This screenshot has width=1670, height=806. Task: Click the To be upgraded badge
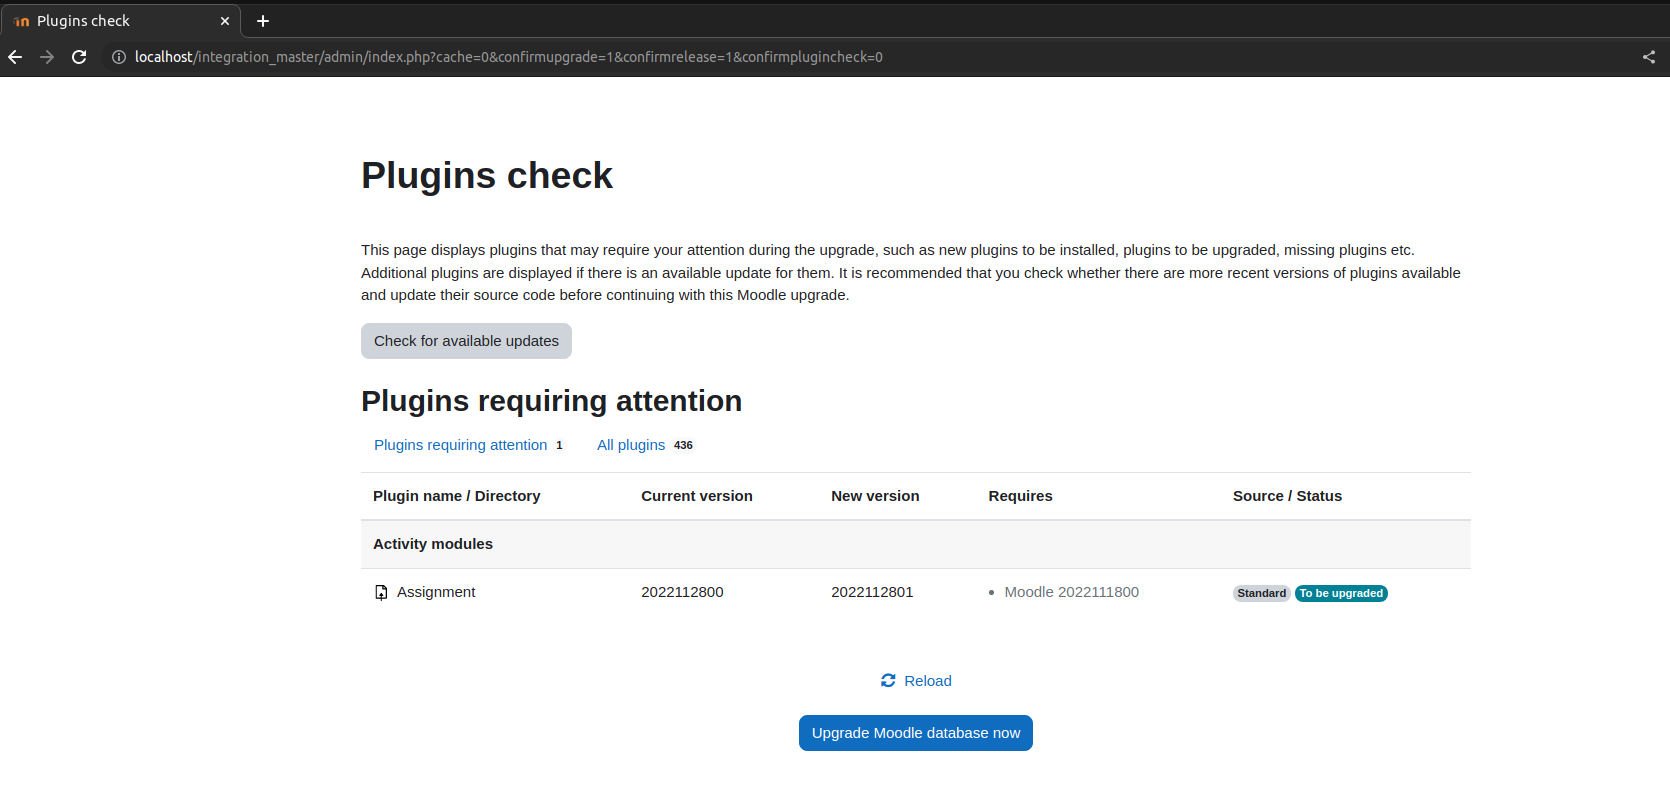(1341, 593)
